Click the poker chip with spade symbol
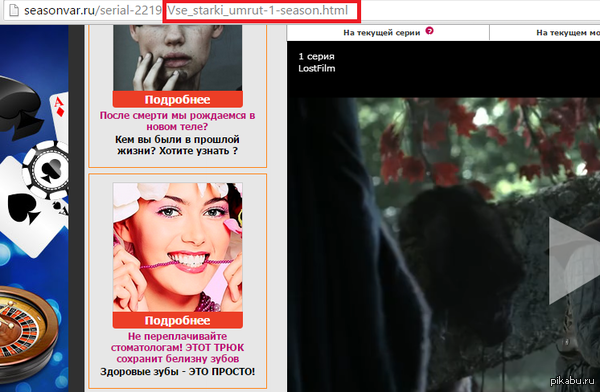 [x=47, y=170]
